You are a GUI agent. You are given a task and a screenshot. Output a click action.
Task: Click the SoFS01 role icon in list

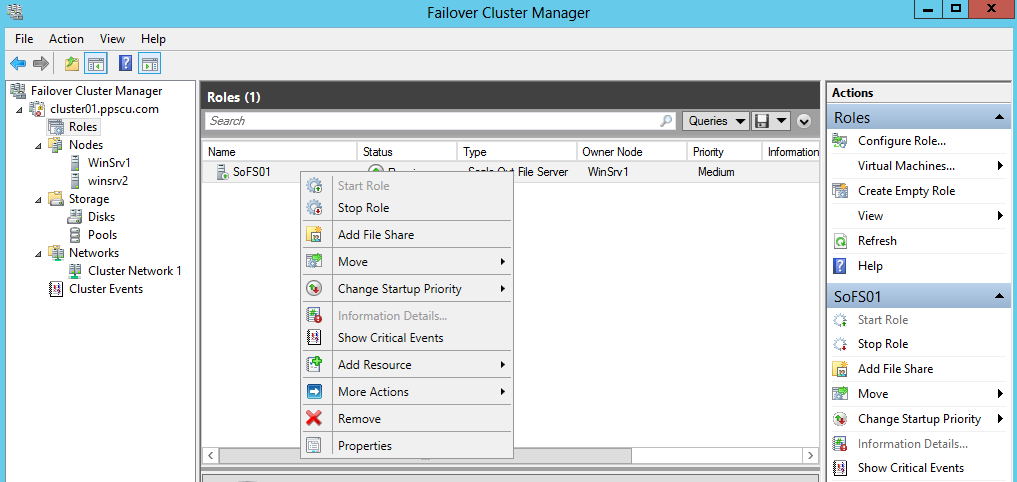[x=222, y=173]
